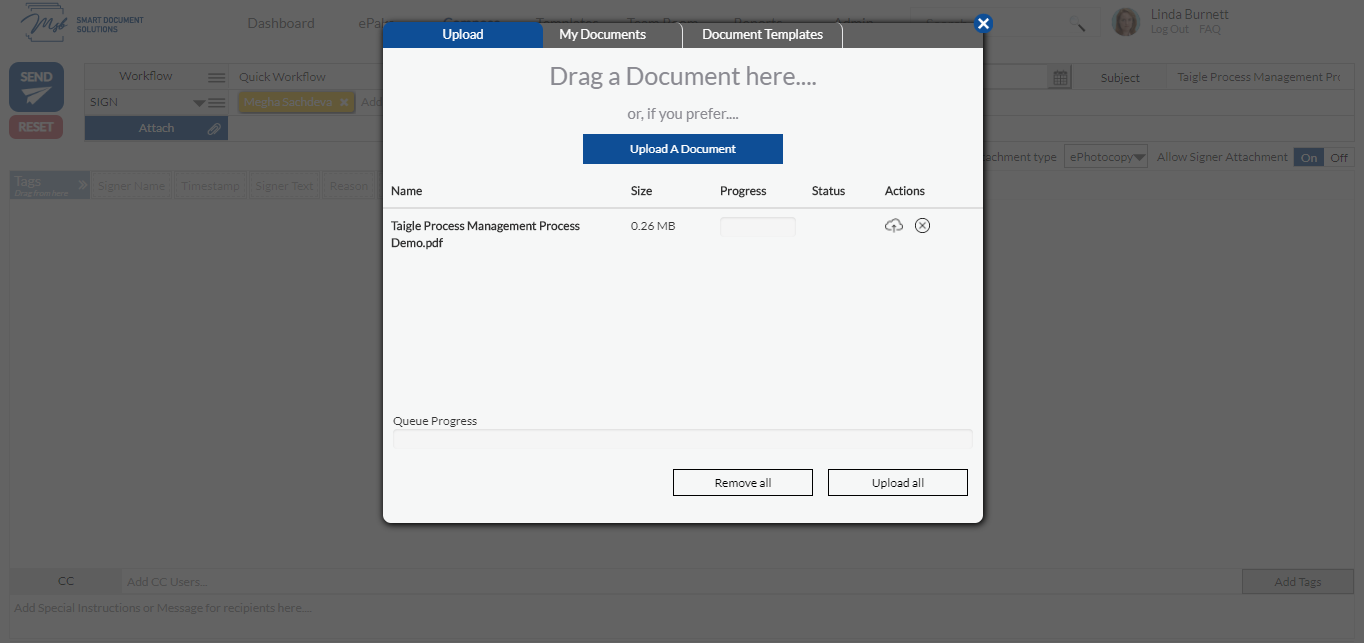Click the Queue Progress bar
Image resolution: width=1364 pixels, height=643 pixels.
coord(682,438)
